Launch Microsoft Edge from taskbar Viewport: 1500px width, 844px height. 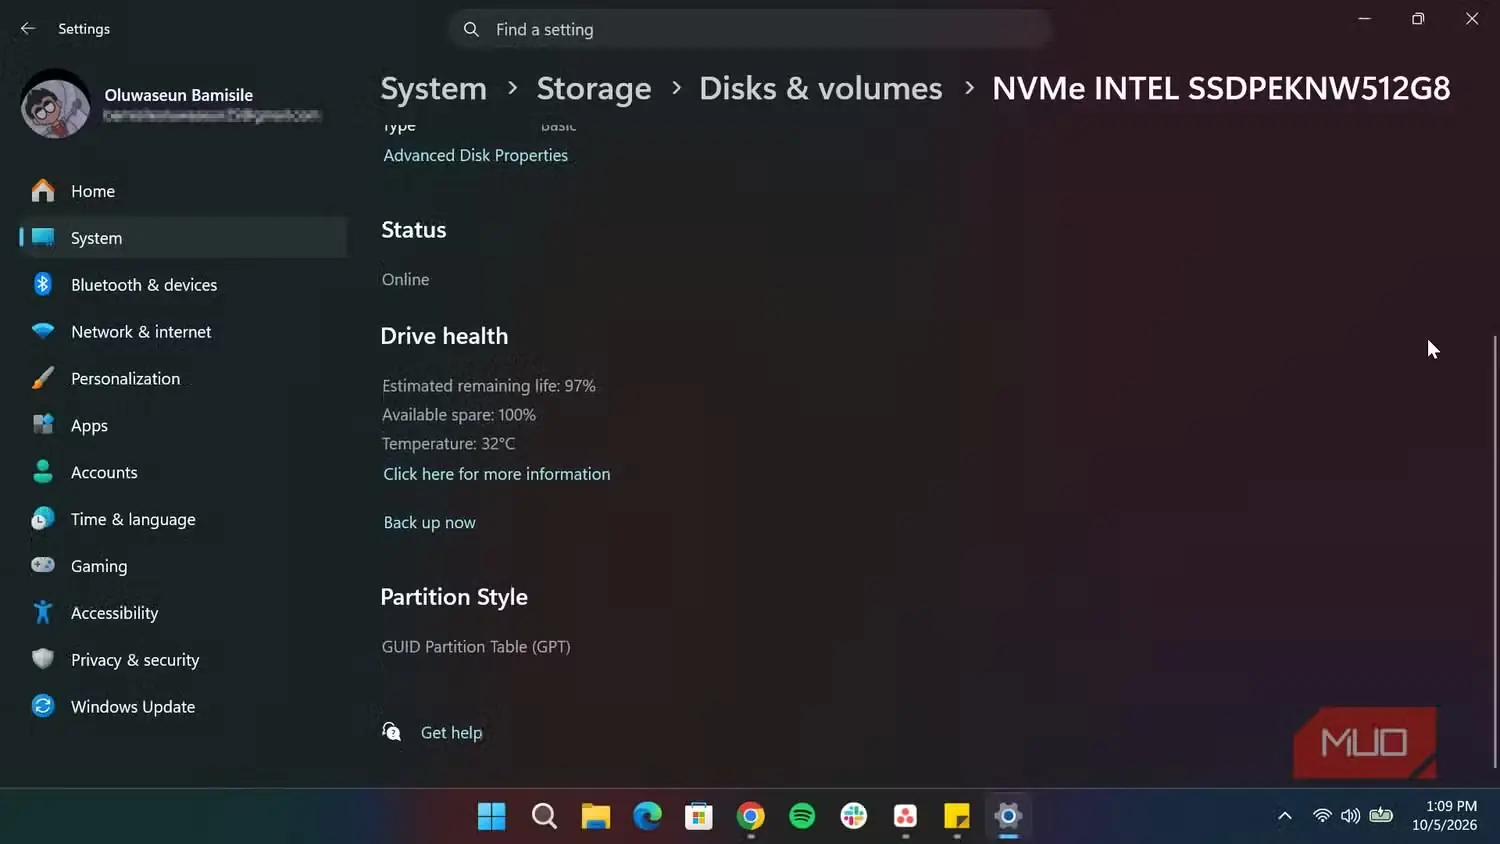click(x=648, y=816)
